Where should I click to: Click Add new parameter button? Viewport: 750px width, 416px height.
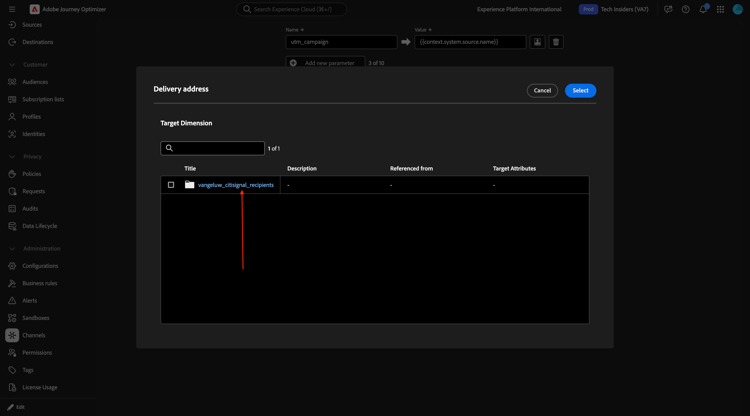coord(325,63)
